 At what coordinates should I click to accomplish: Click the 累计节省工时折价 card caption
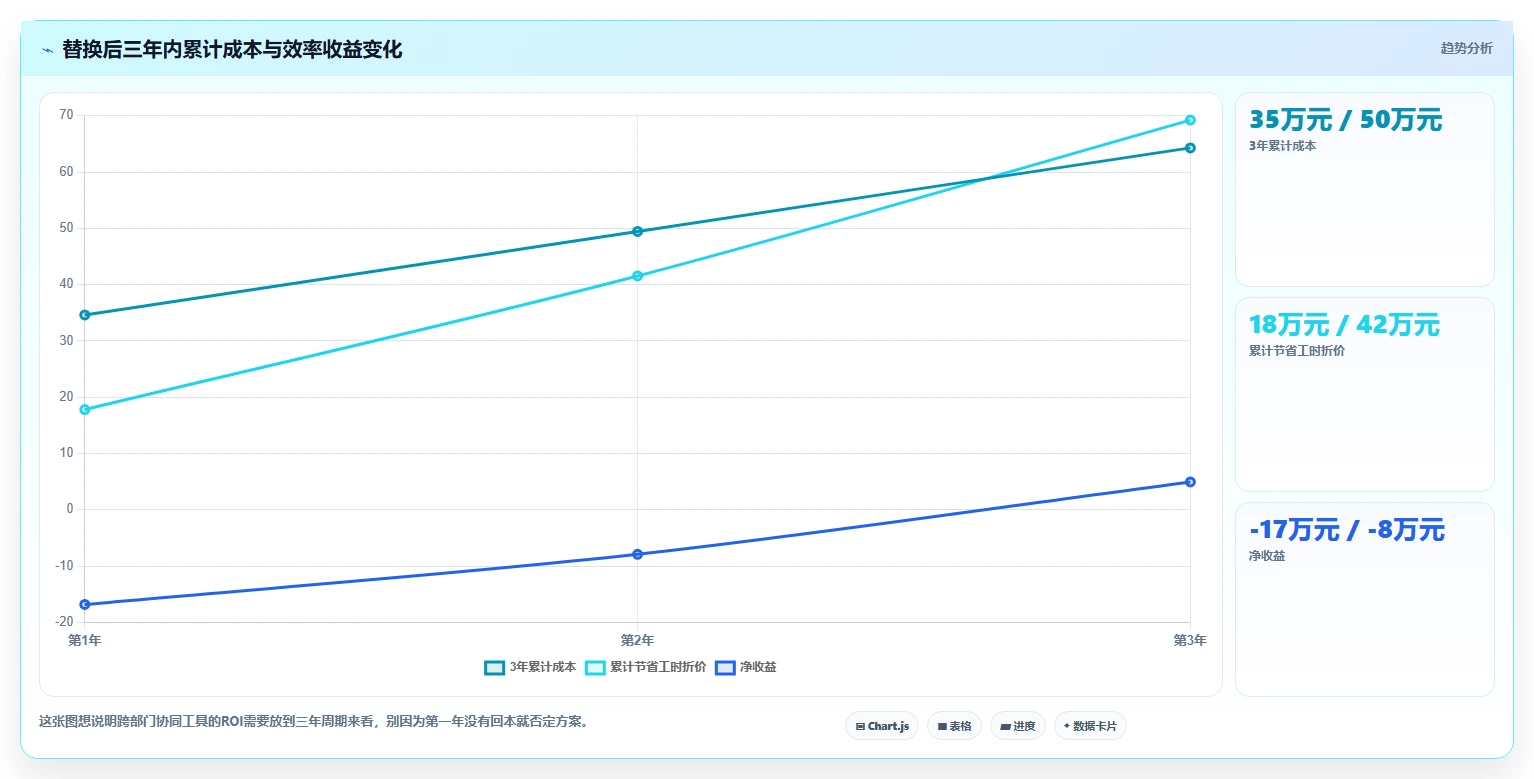[x=1297, y=351]
